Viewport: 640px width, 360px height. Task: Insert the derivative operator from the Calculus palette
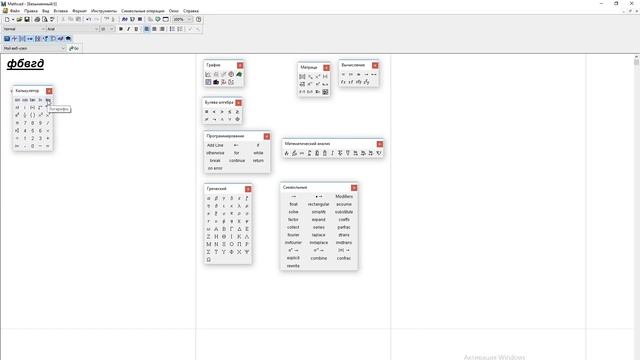tap(287, 153)
